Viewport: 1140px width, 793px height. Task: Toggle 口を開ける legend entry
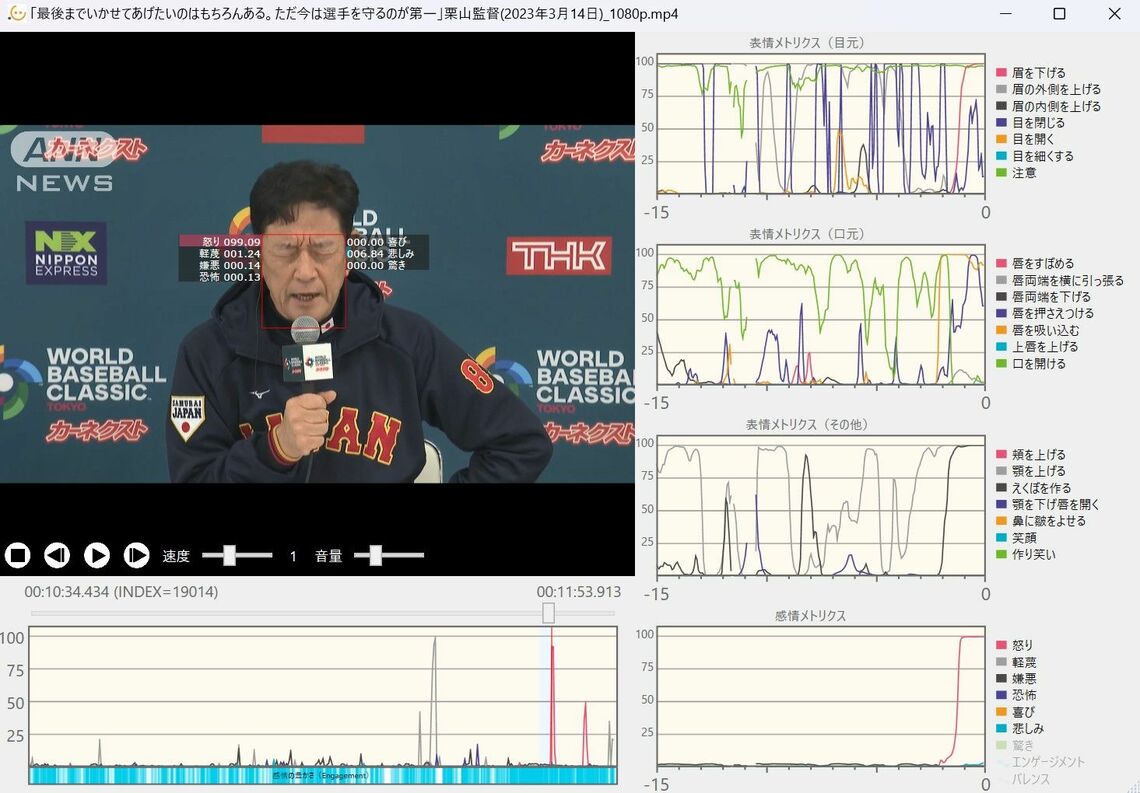1031,363
